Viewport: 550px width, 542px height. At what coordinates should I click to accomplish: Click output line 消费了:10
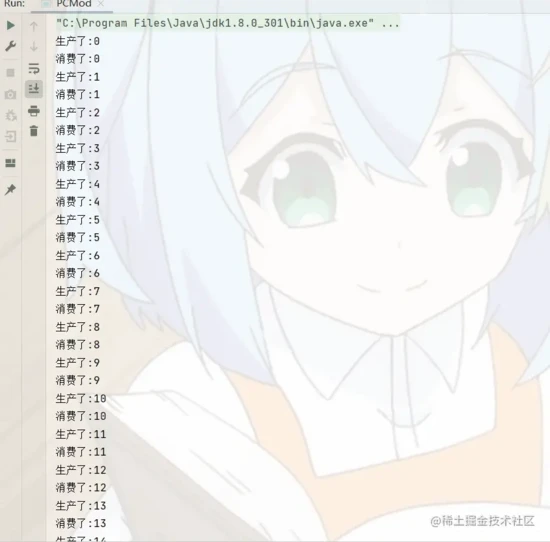click(81, 416)
